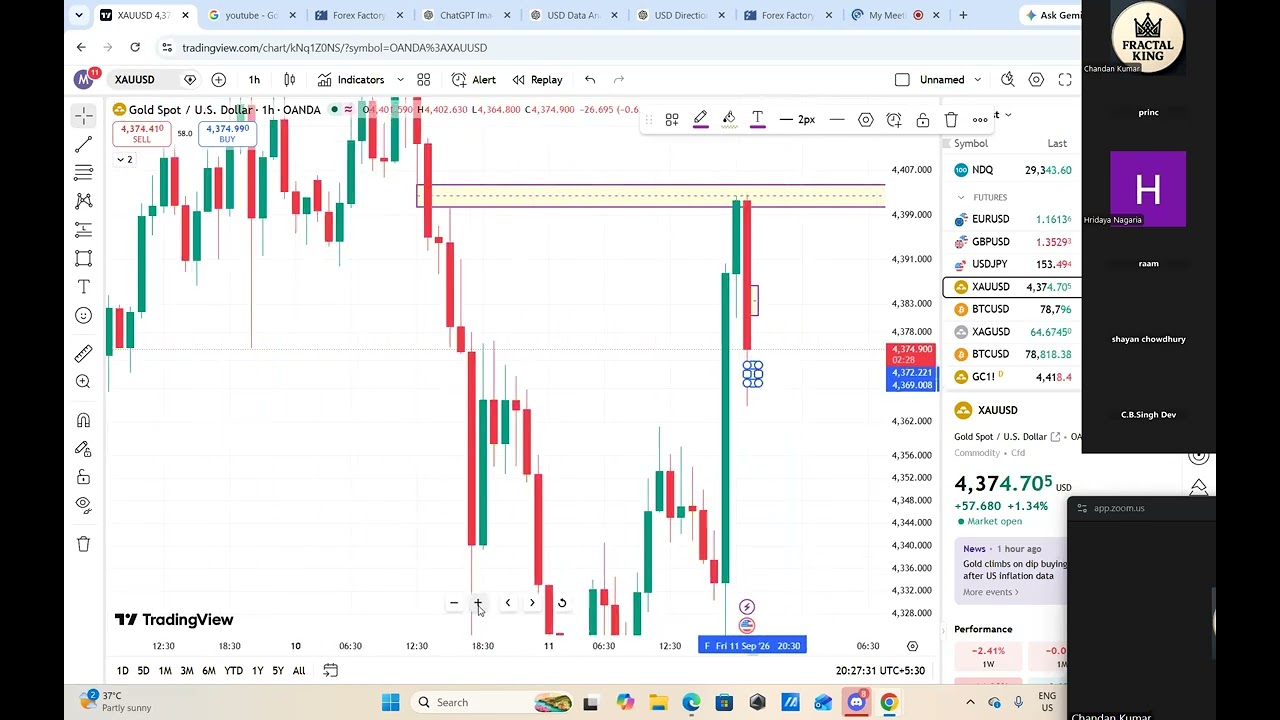This screenshot has height=720, width=1280.
Task: Add alert on the selected drawing
Action: click(894, 120)
